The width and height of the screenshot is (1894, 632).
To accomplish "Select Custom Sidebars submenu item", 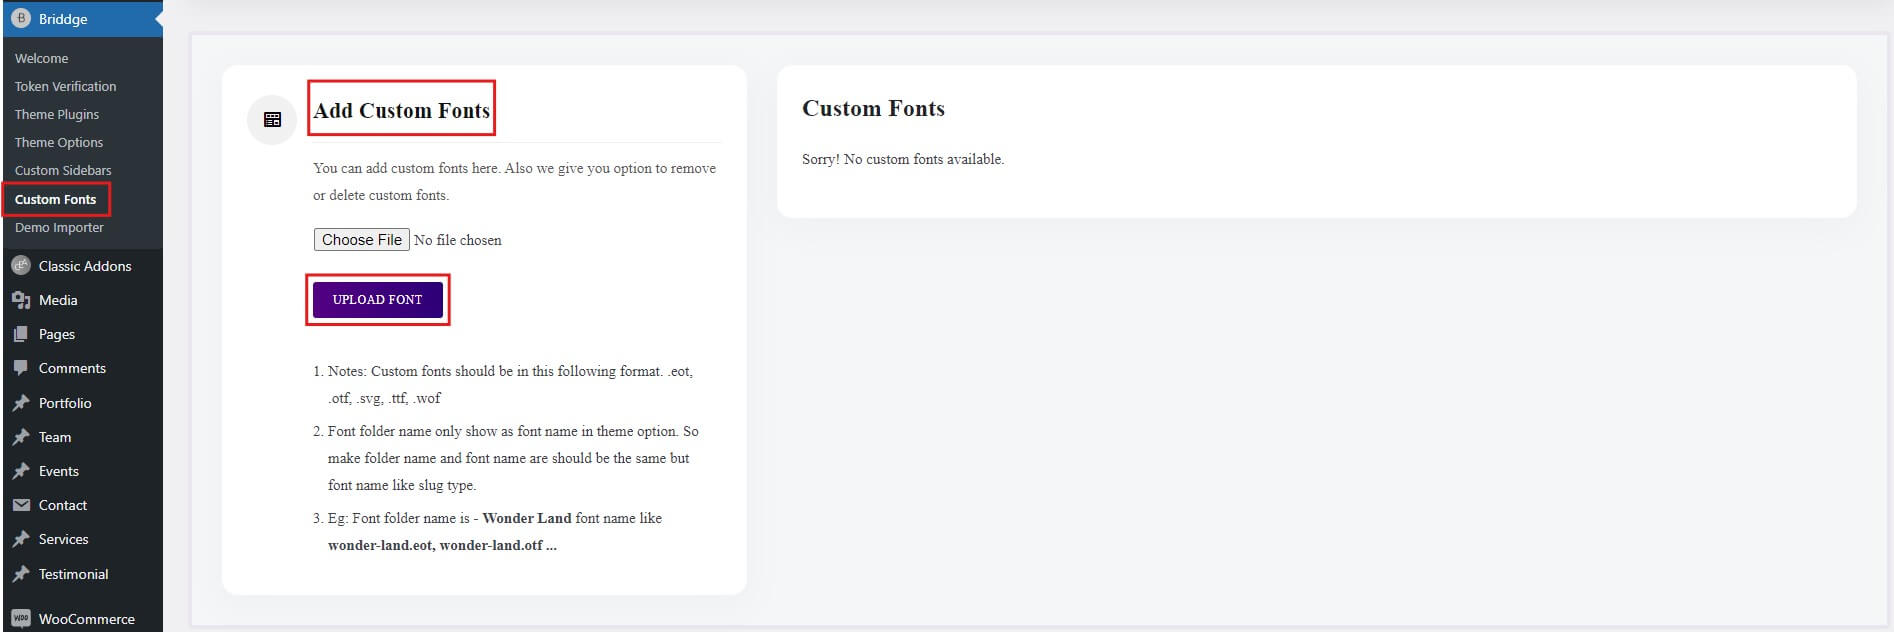I will pos(63,170).
